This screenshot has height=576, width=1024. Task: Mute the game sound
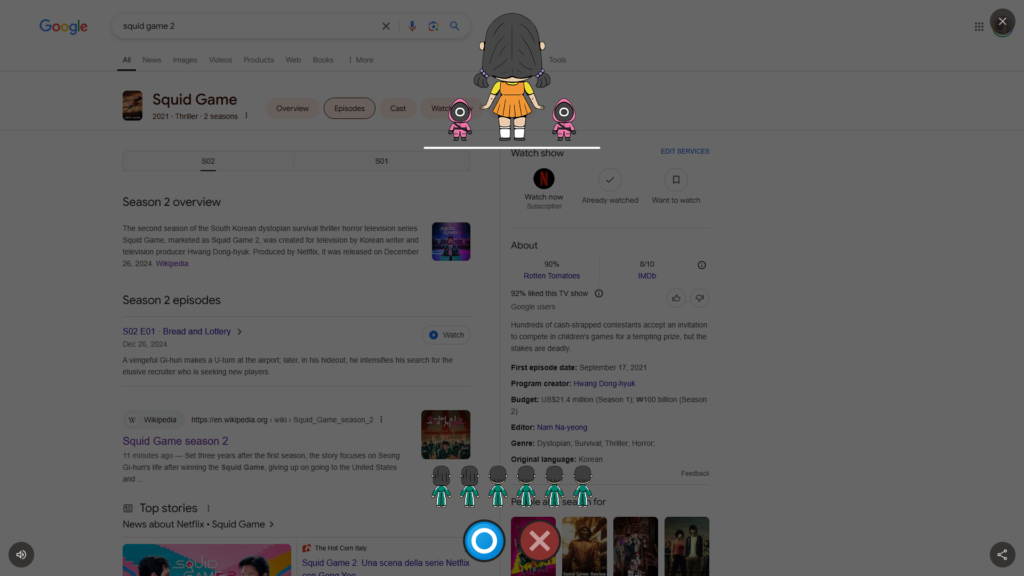pos(21,554)
